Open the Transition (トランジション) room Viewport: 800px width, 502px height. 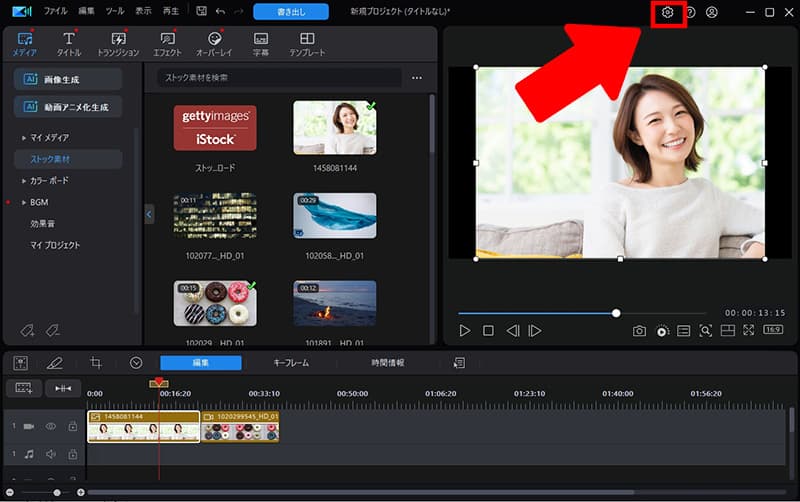coord(118,43)
